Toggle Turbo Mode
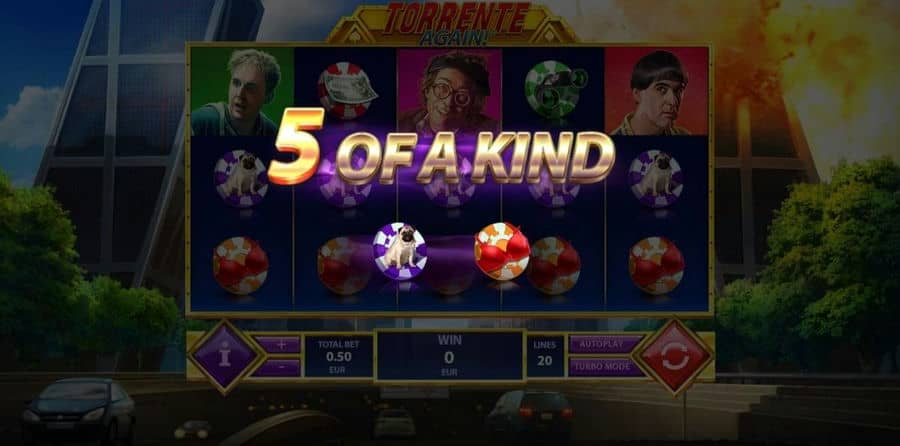Screen dimensions: 900x446 (x=606, y=367)
